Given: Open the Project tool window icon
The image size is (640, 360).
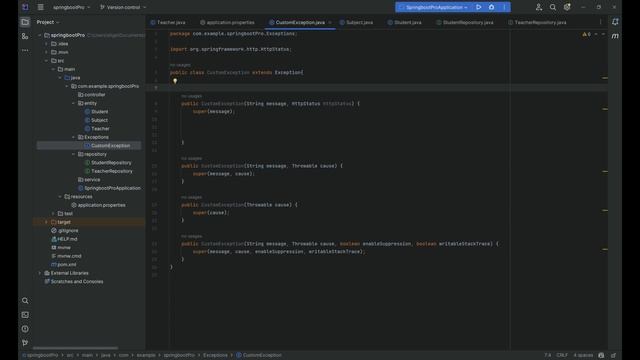Looking at the screenshot, I should pos(25,22).
